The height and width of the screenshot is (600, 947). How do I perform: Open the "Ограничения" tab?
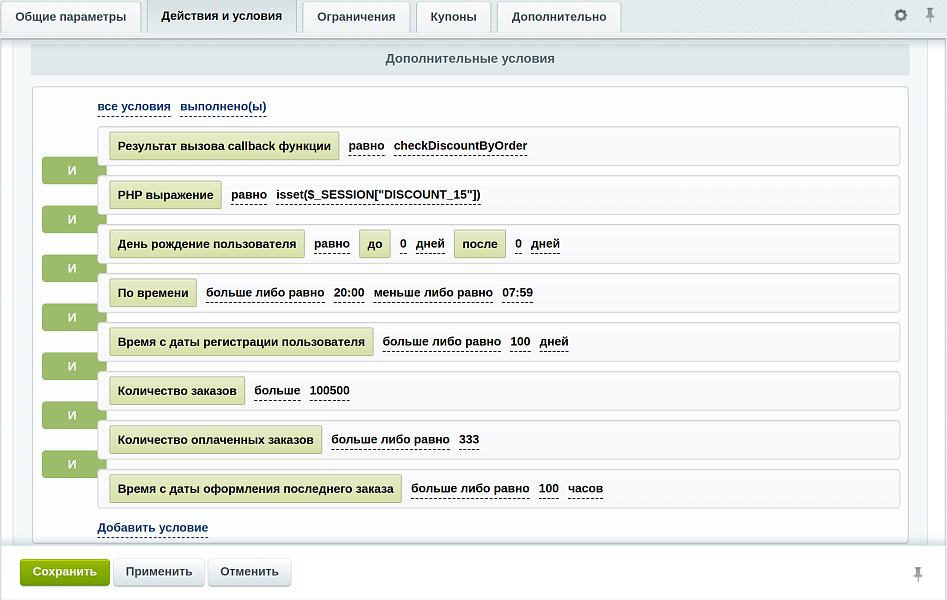point(356,17)
